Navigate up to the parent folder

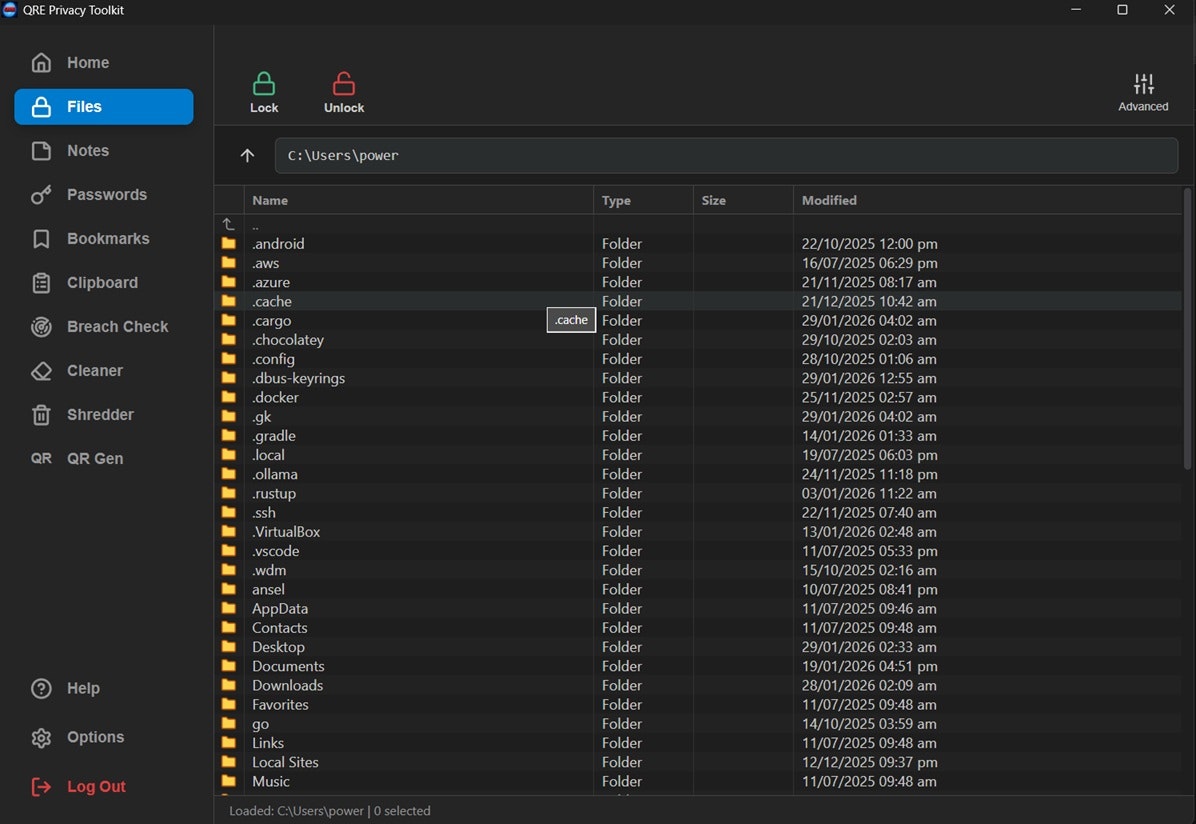(x=247, y=155)
